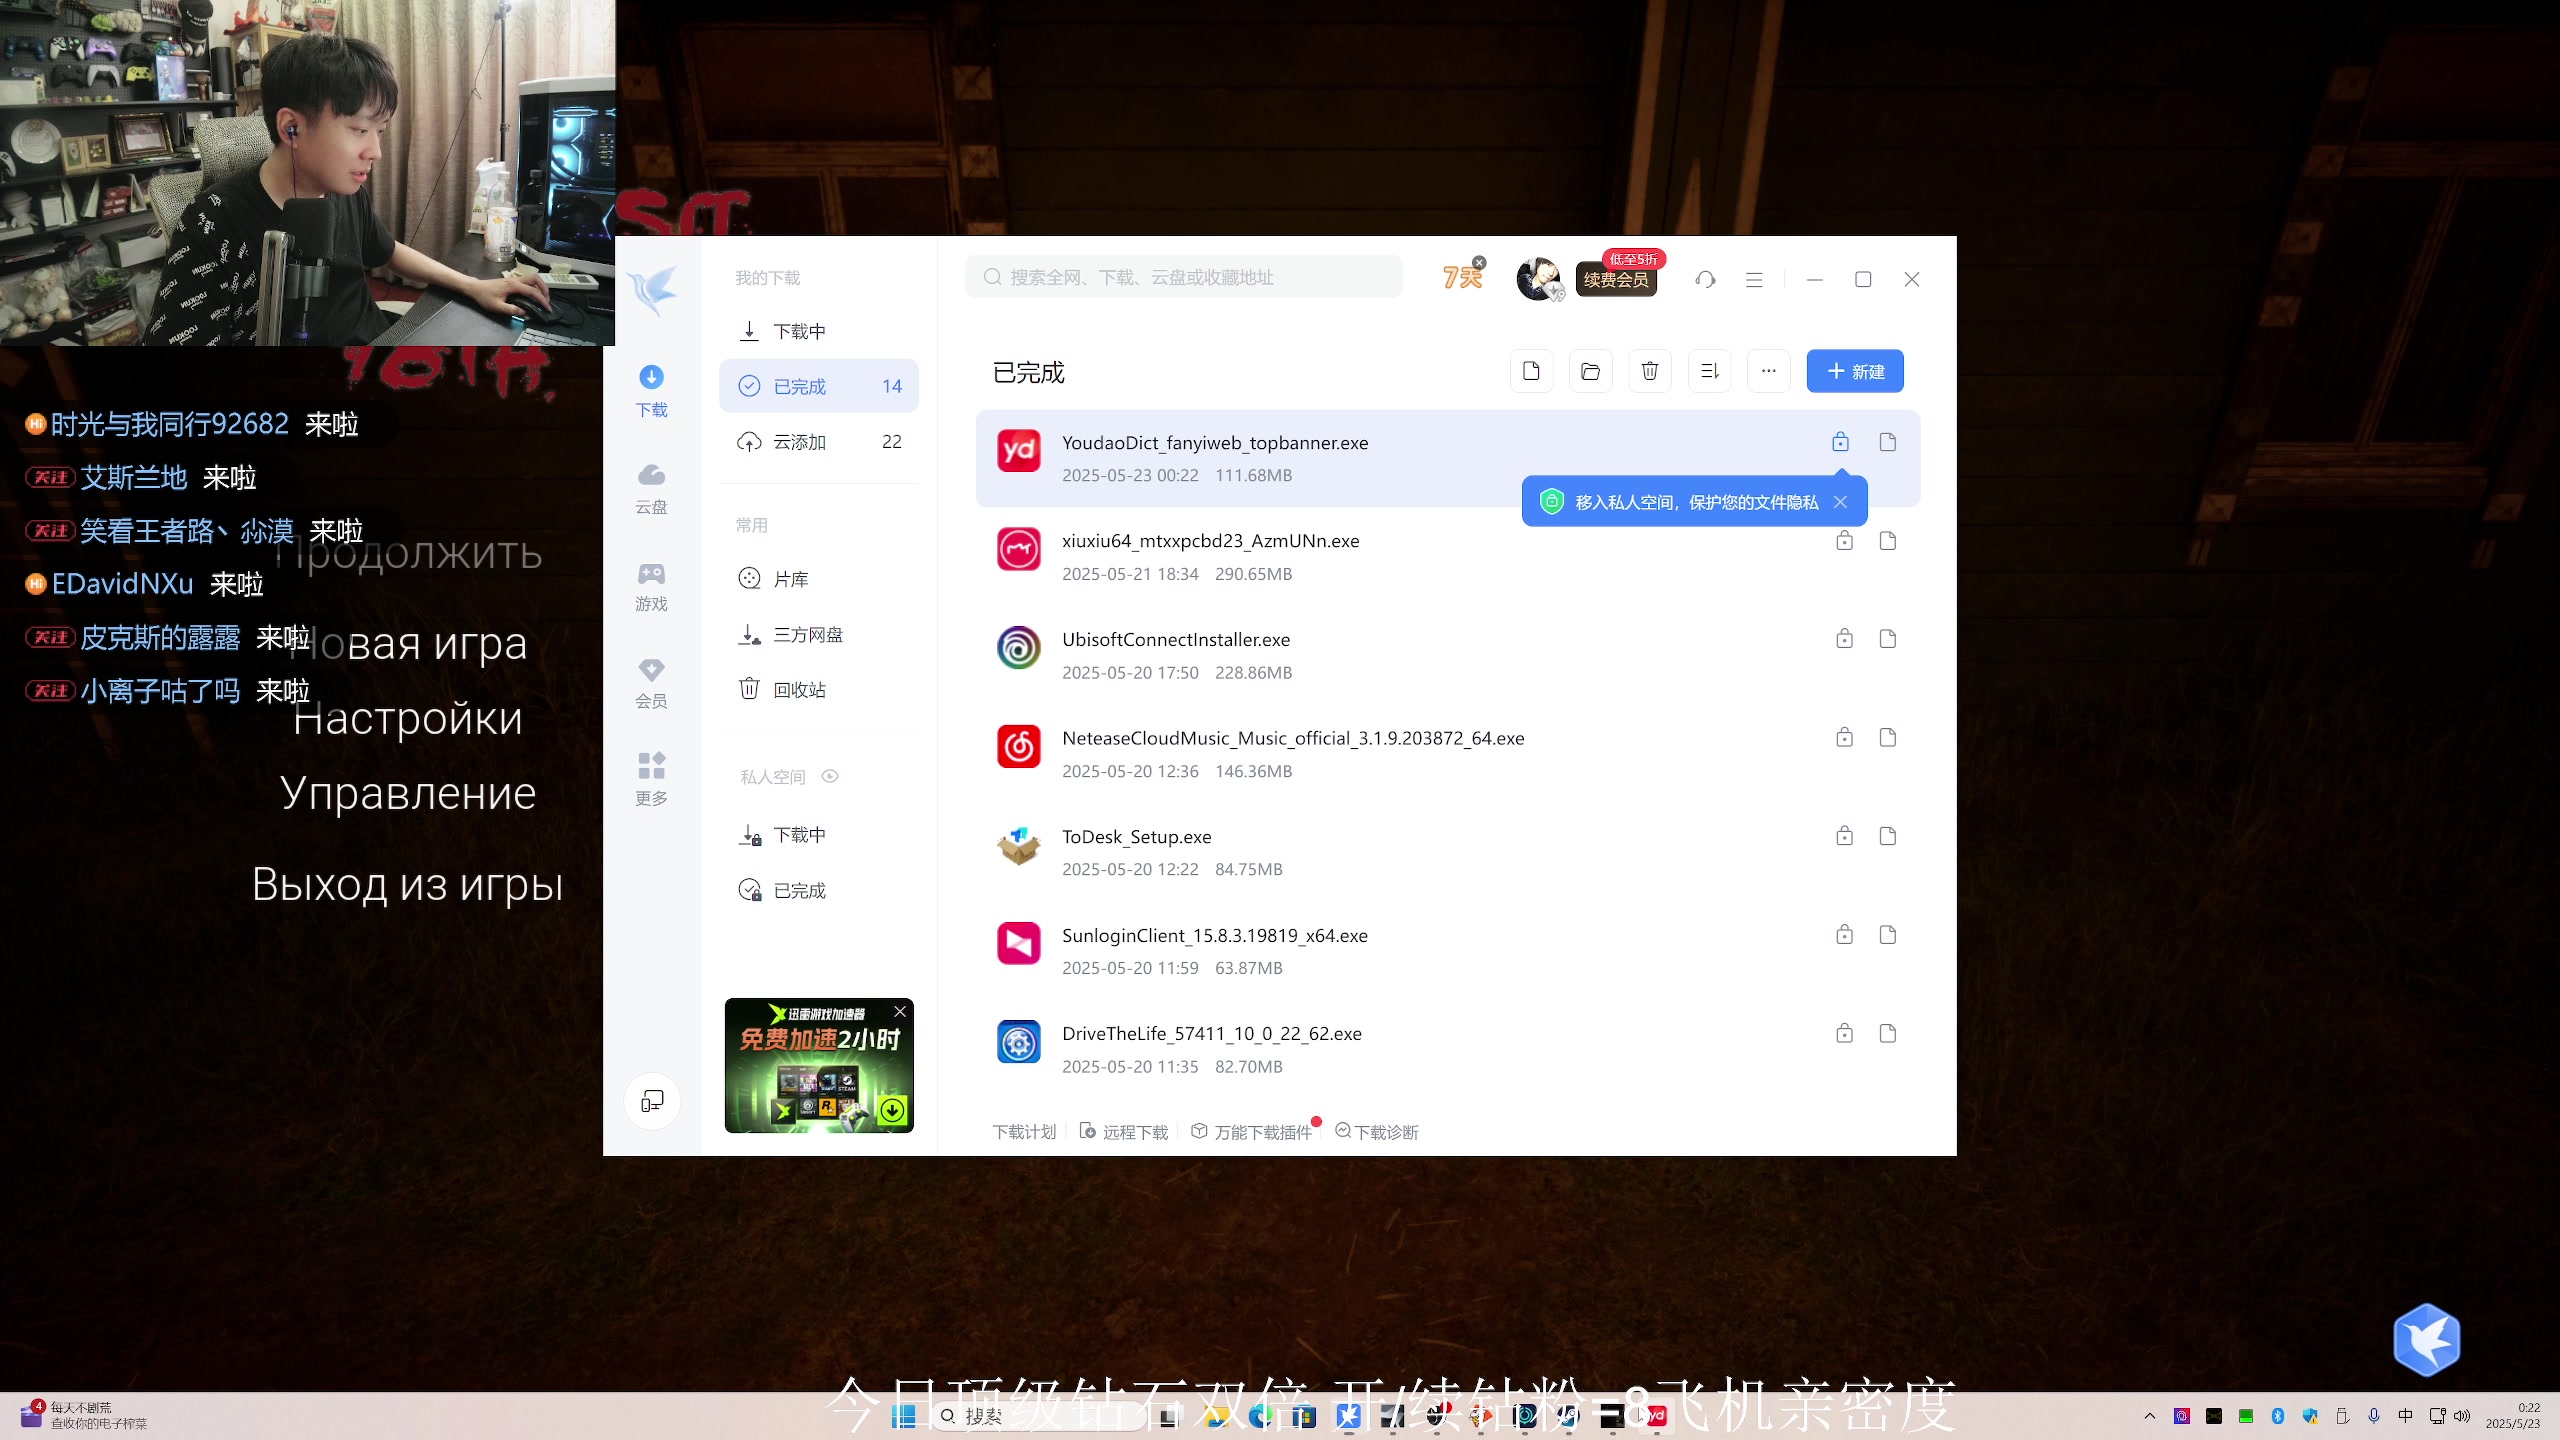The image size is (2560, 1440).
Task: Click lock icon on ToDesk_Setup.exe row
Action: (x=1844, y=836)
